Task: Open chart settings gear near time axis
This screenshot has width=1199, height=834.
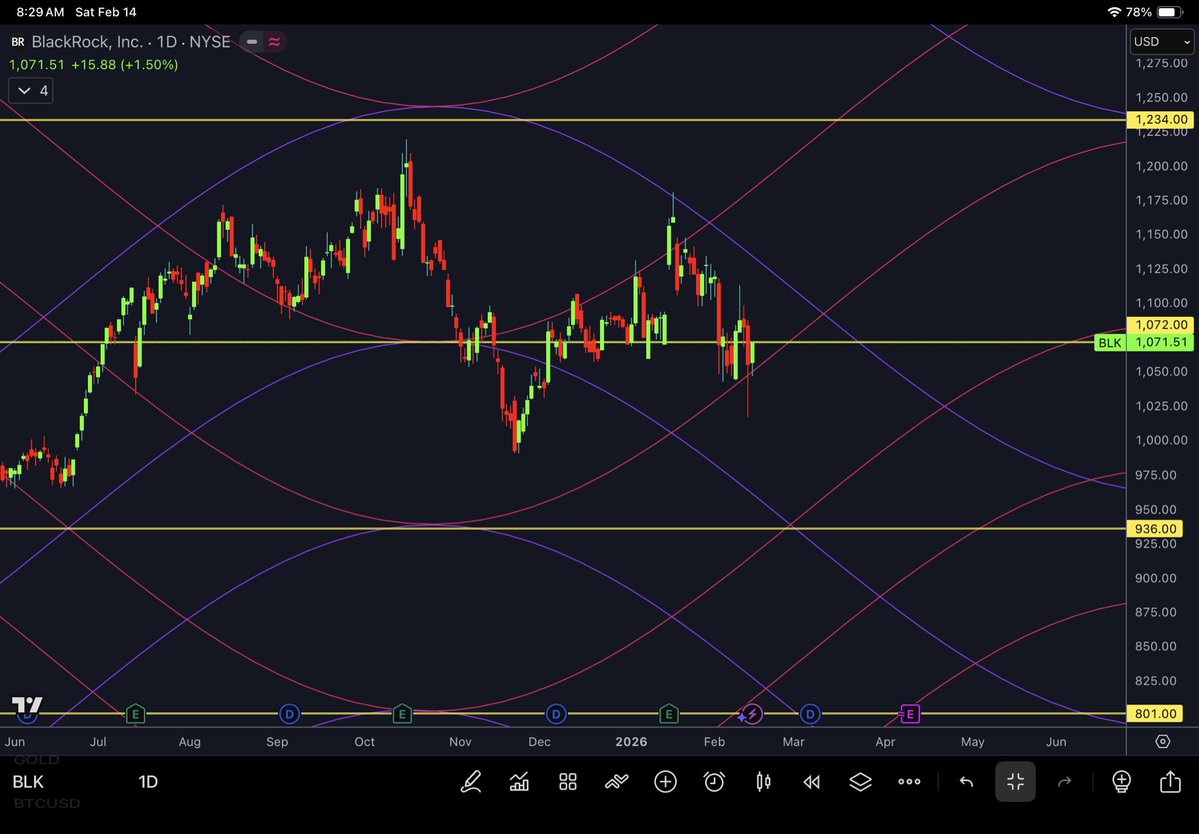Action: (x=1162, y=742)
